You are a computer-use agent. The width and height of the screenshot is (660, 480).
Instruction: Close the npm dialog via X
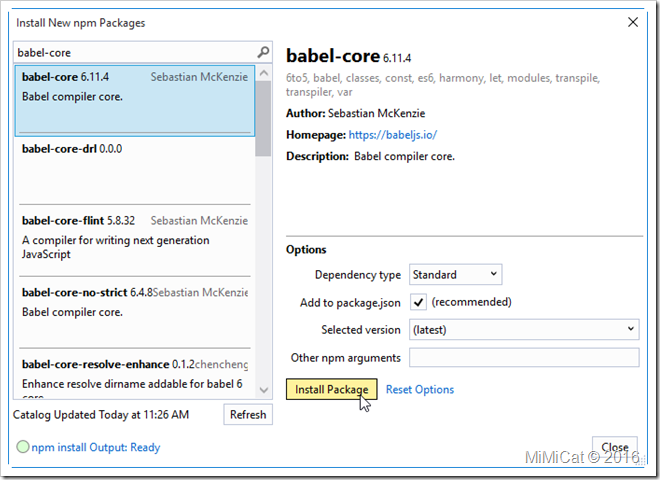pos(633,22)
